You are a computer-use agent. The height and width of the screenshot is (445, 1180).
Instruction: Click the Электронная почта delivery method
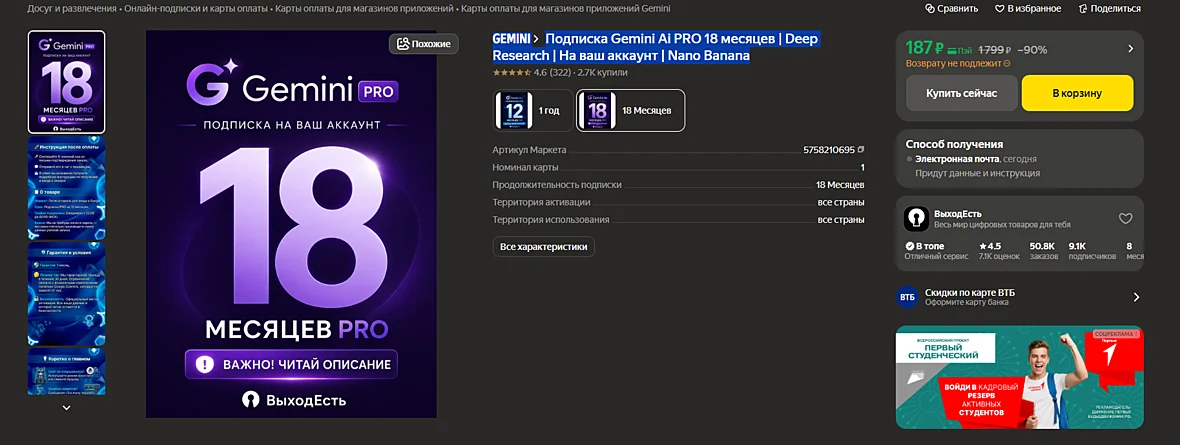tap(957, 159)
